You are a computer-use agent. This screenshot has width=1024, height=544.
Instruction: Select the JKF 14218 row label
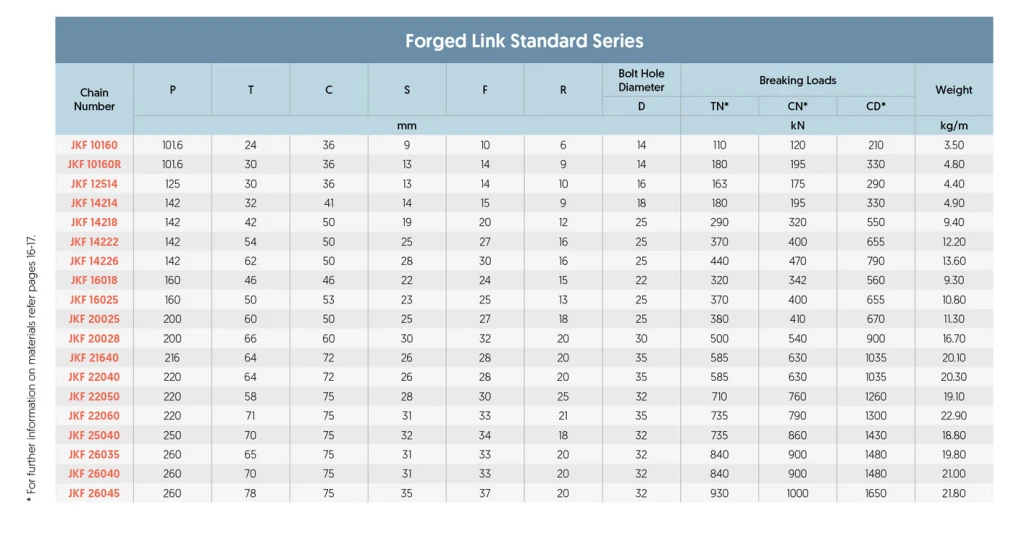coord(94,222)
